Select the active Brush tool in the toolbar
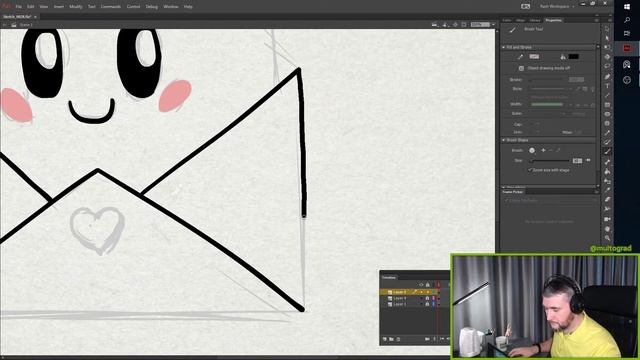 (x=607, y=151)
